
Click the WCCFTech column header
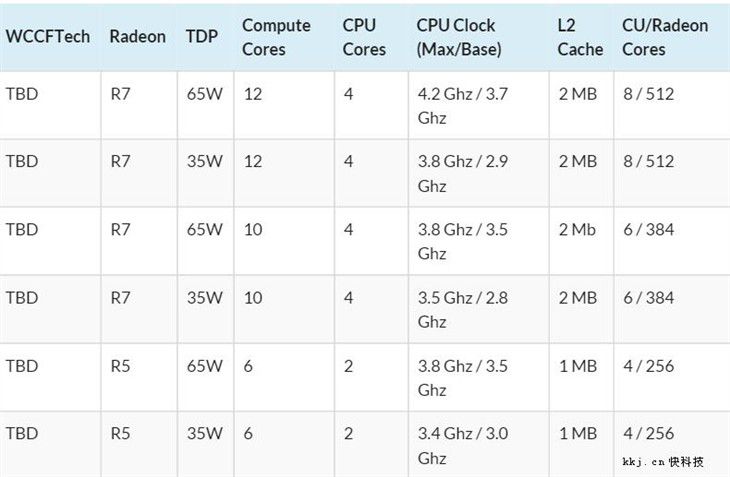48,36
